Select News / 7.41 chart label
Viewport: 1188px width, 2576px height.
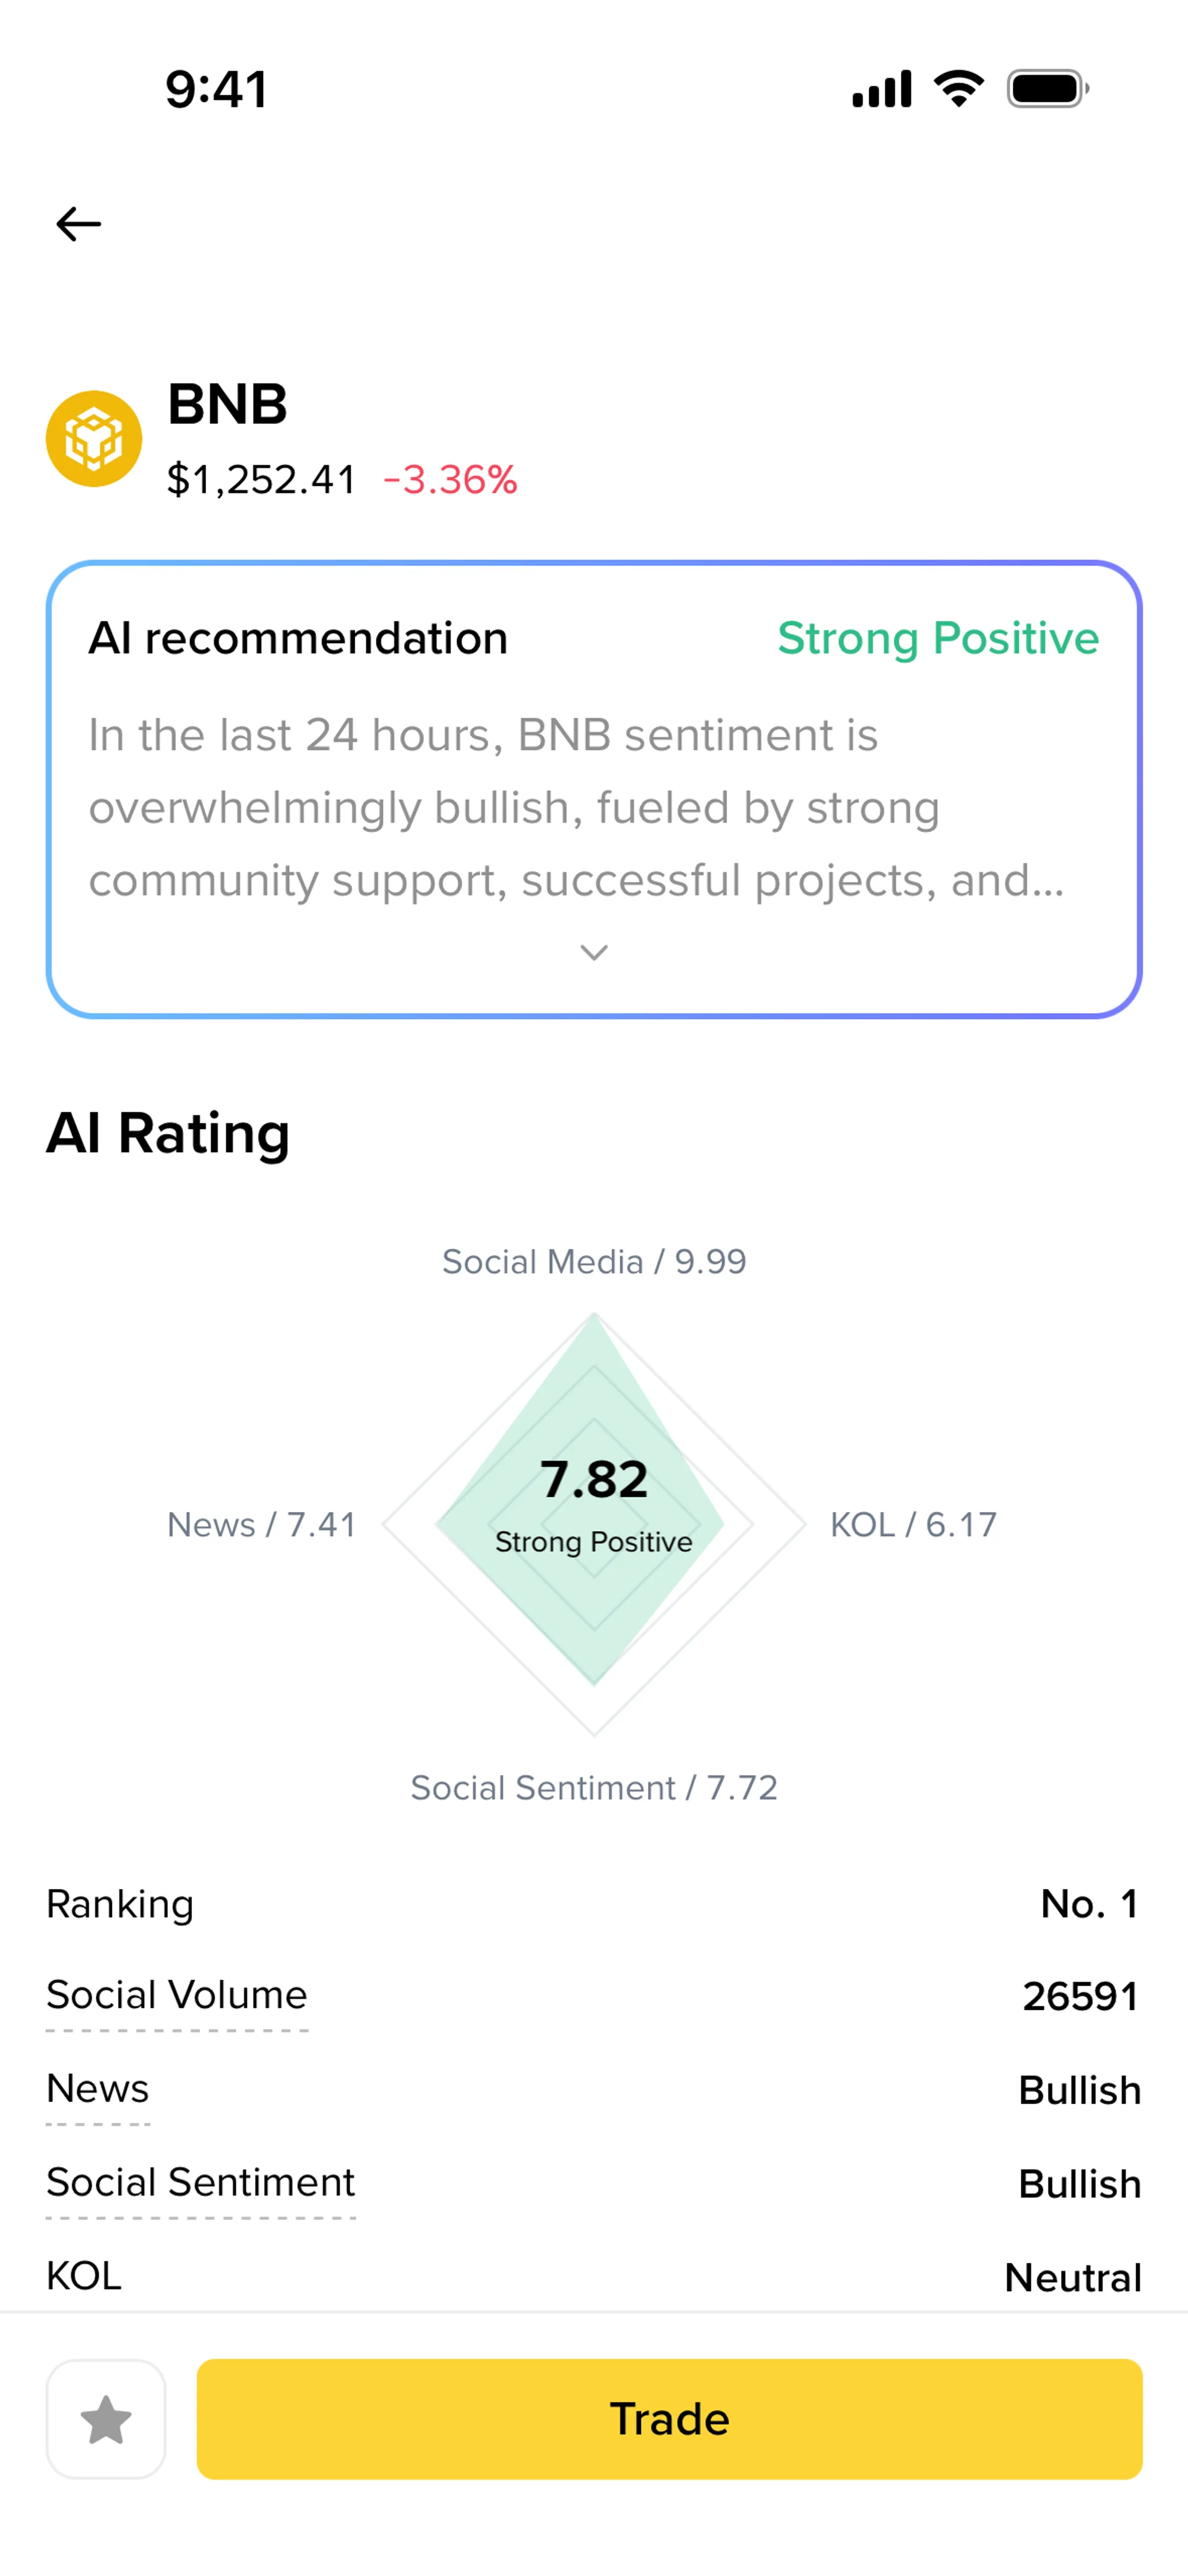coord(261,1525)
